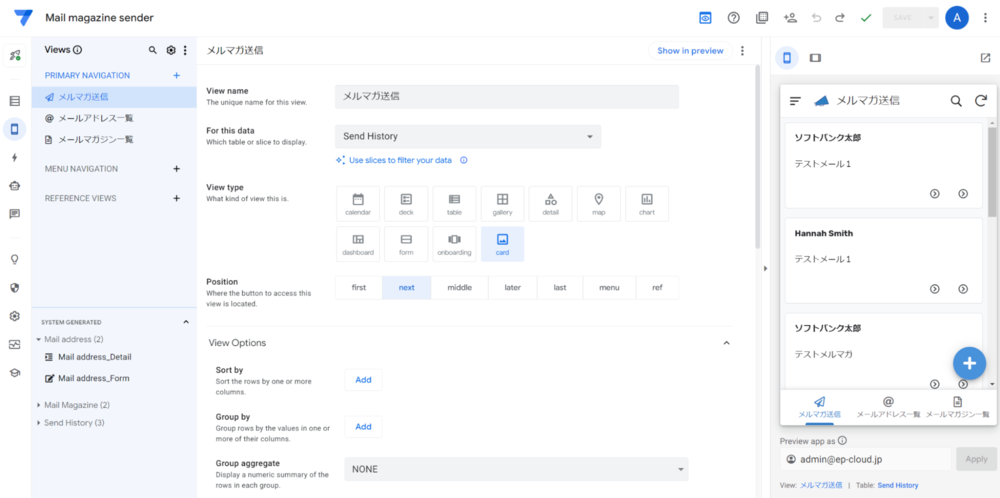This screenshot has width=1000, height=498.
Task: Open the Automation lightning bolt in sidebar
Action: 14,157
